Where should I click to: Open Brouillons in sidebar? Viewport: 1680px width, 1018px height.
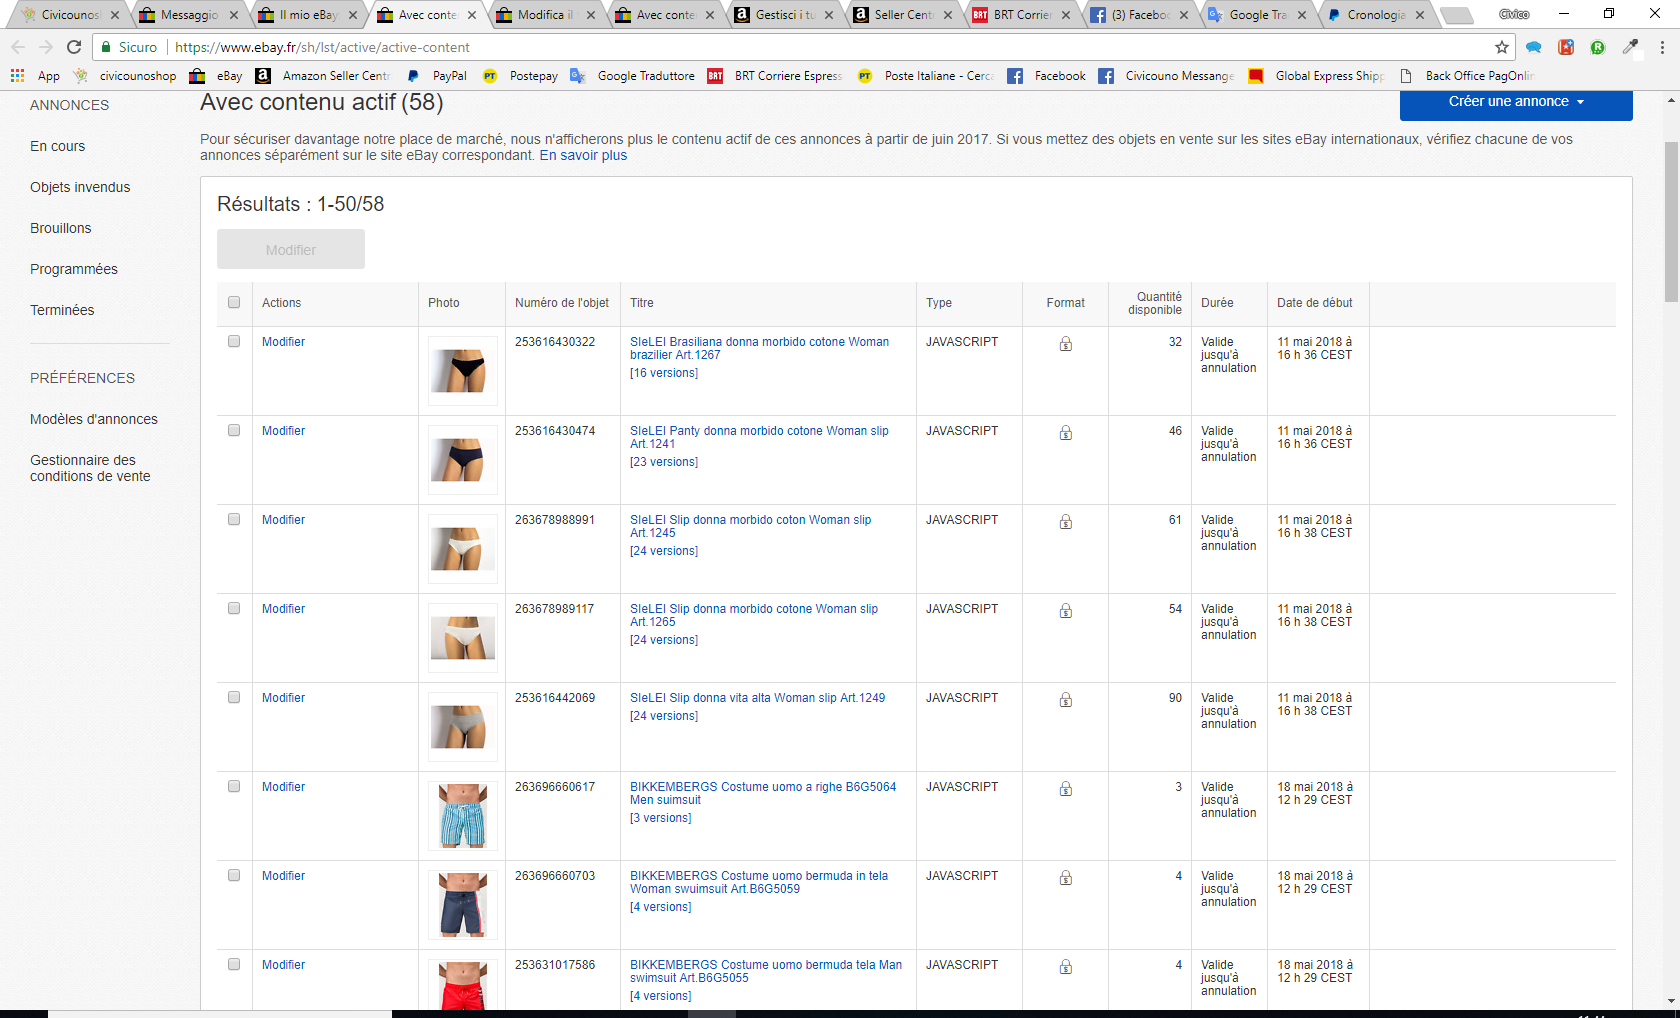(x=61, y=228)
